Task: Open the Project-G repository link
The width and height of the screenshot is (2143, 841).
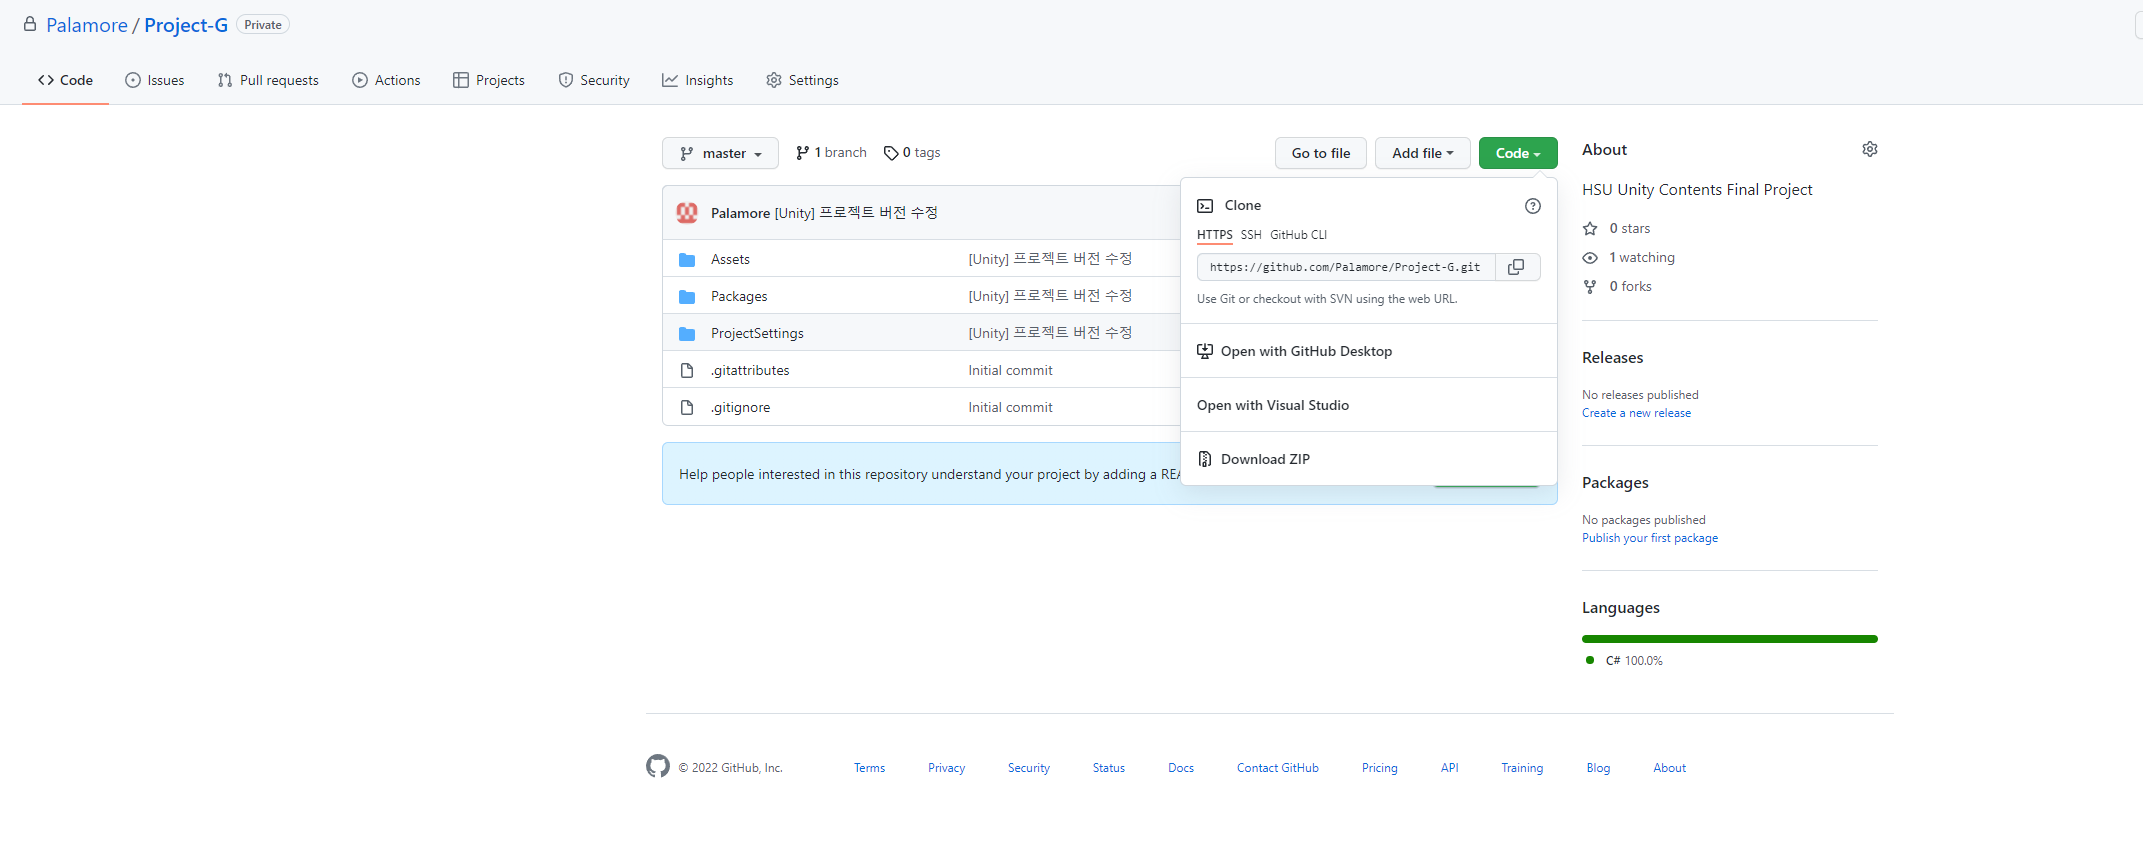Action: 186,25
